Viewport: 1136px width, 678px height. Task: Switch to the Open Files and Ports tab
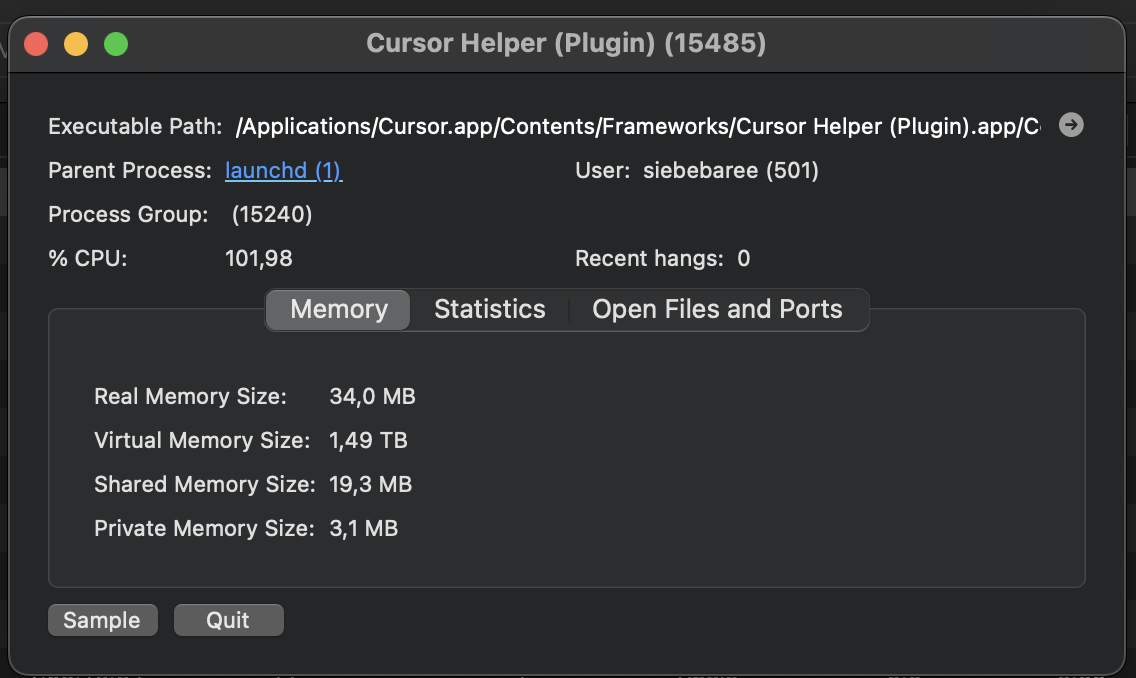point(717,309)
